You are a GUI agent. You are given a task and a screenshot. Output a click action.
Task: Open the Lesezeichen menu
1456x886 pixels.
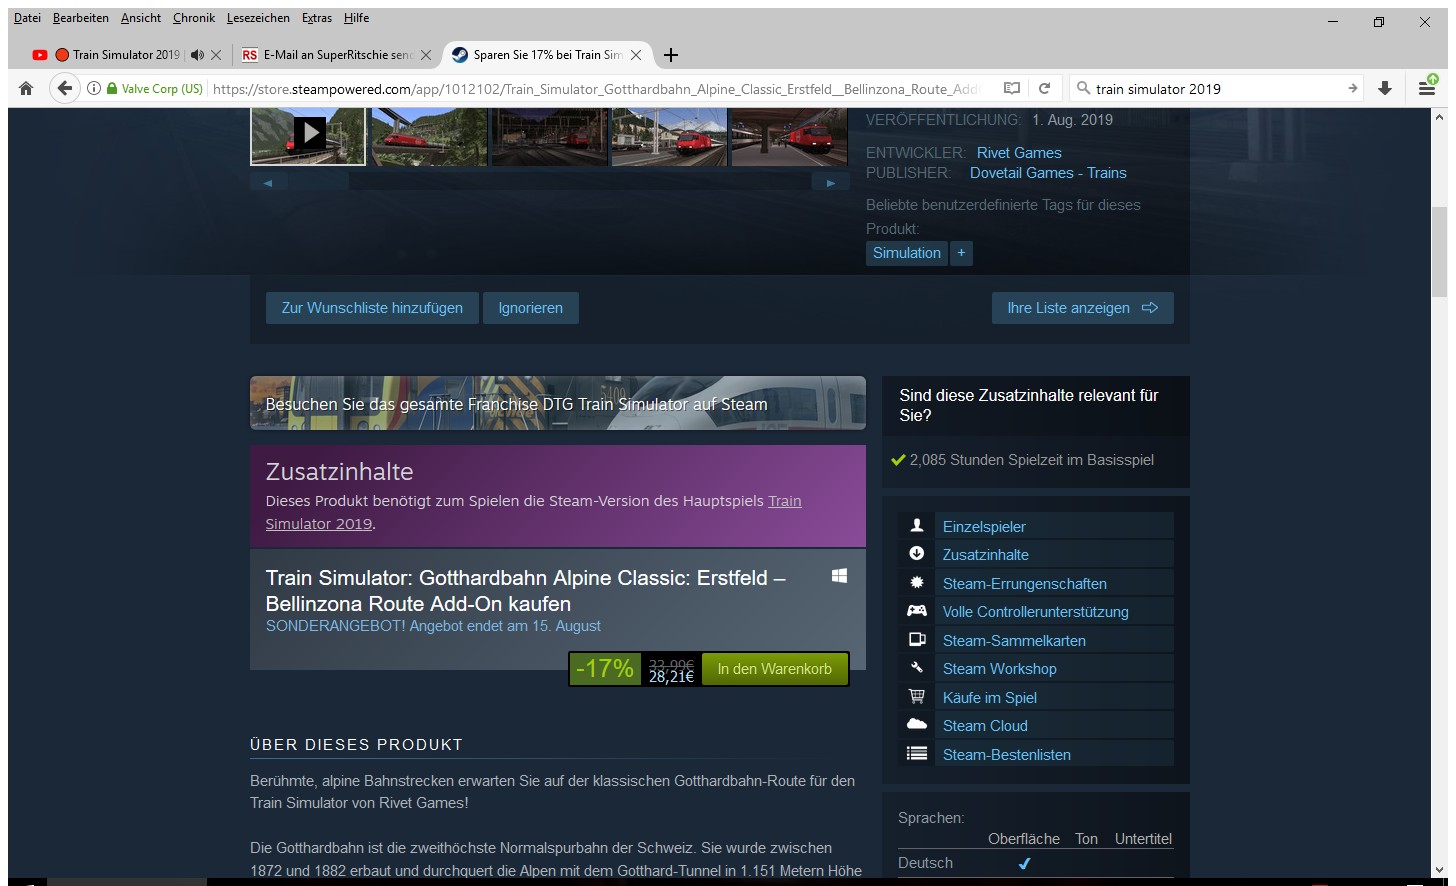click(258, 18)
